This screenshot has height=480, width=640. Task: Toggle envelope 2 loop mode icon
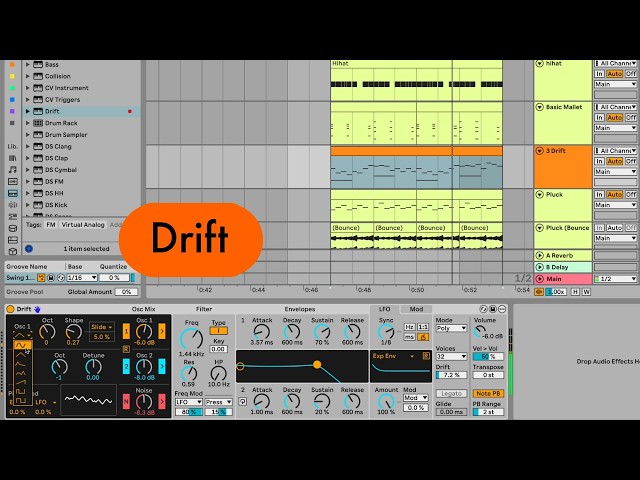click(x=242, y=402)
